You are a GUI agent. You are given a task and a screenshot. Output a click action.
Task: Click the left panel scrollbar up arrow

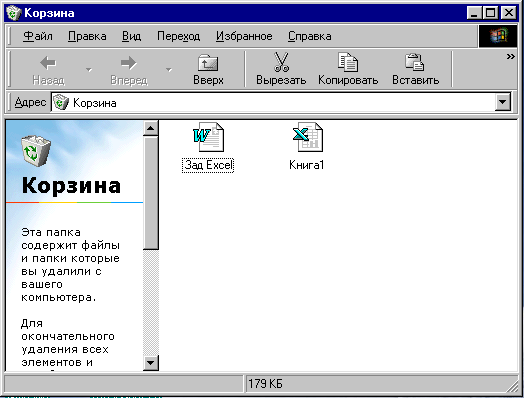[x=151, y=128]
